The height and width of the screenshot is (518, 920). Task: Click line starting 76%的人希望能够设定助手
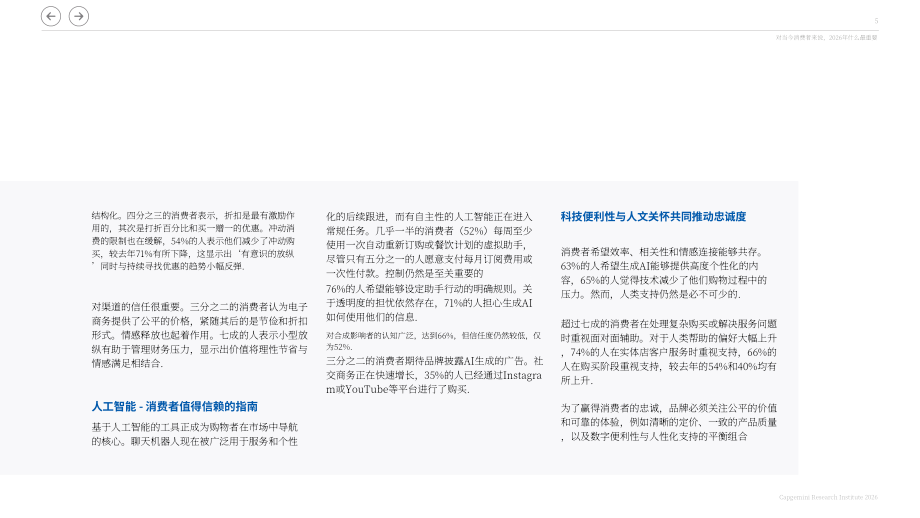tap(429, 303)
